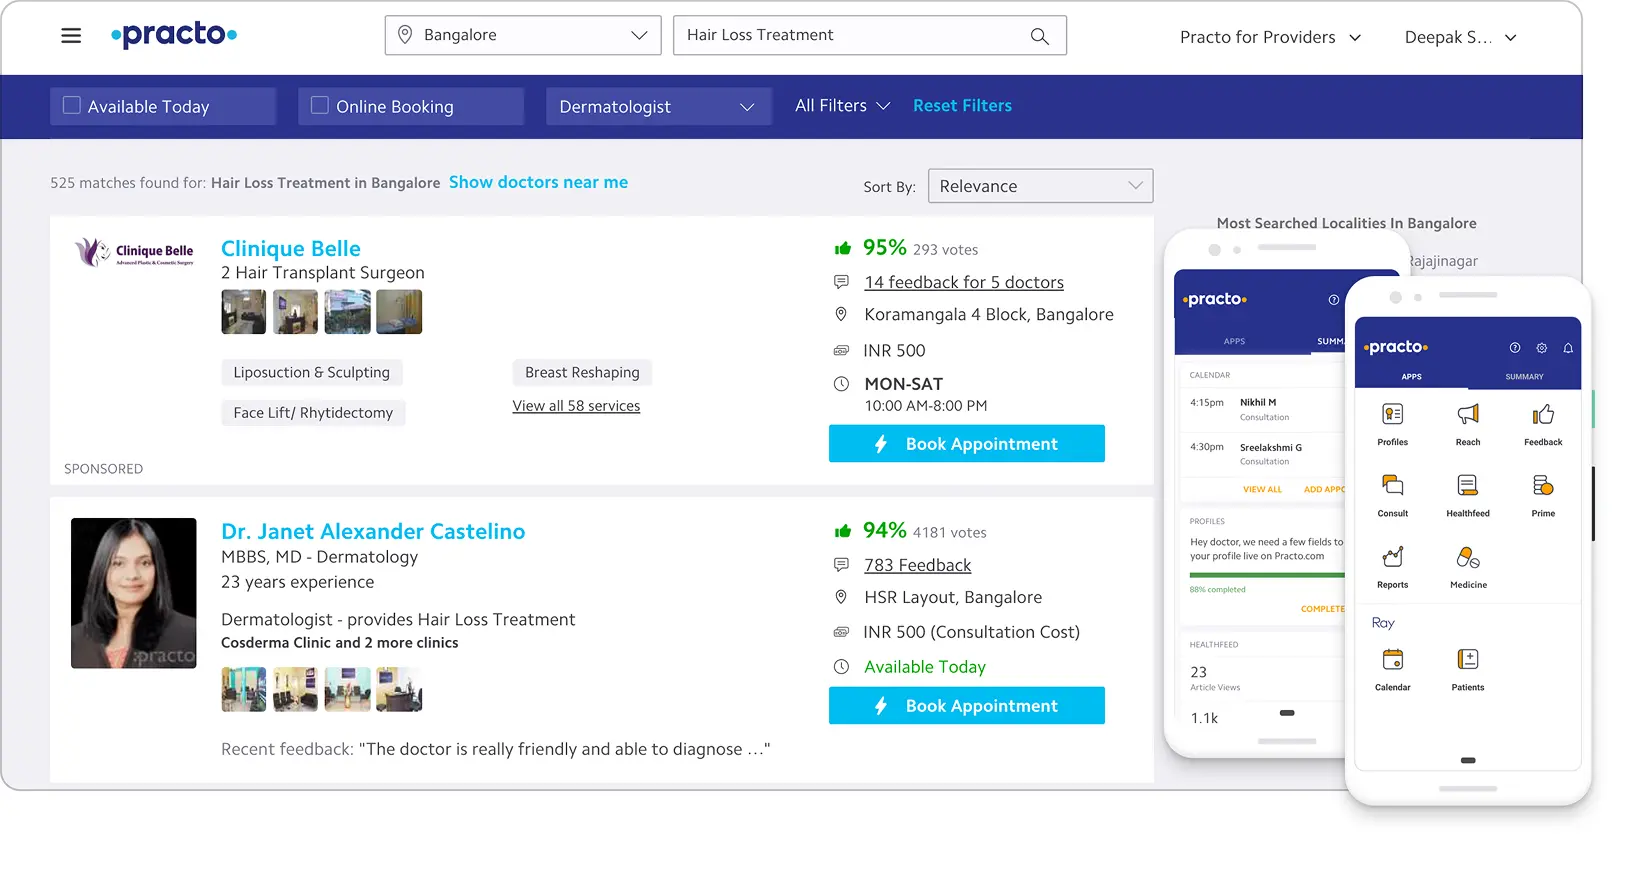Open the hamburger menu icon
This screenshot has height=880, width=1652.
(71, 36)
